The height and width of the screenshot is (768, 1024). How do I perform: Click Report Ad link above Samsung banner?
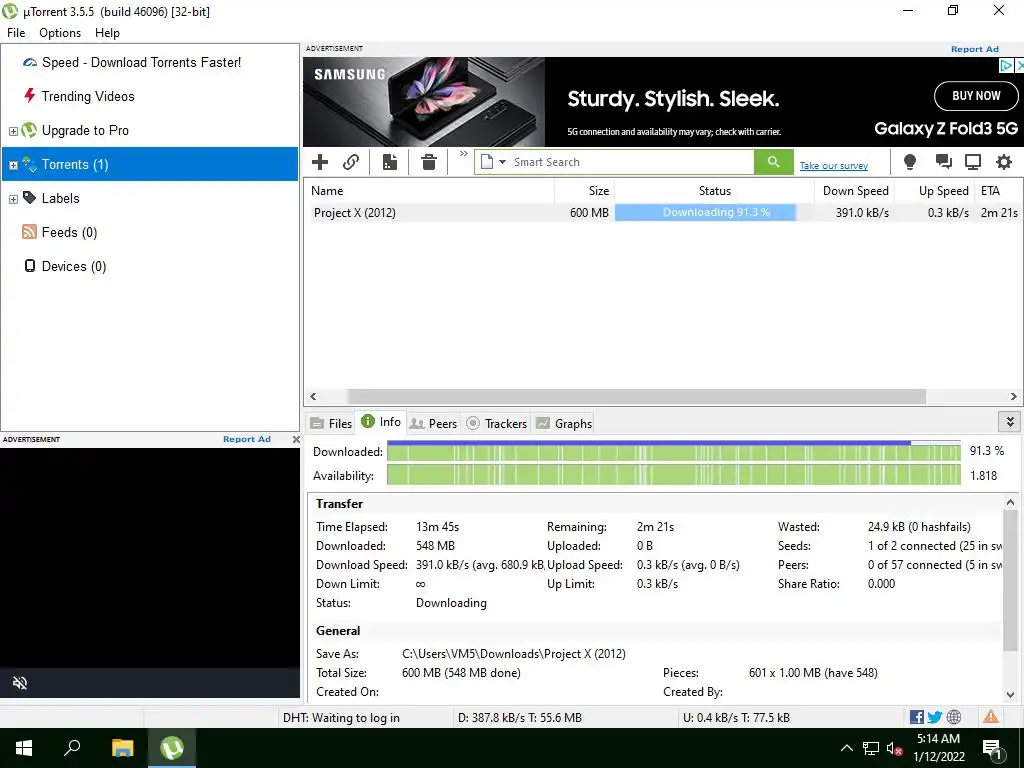pyautogui.click(x=974, y=49)
